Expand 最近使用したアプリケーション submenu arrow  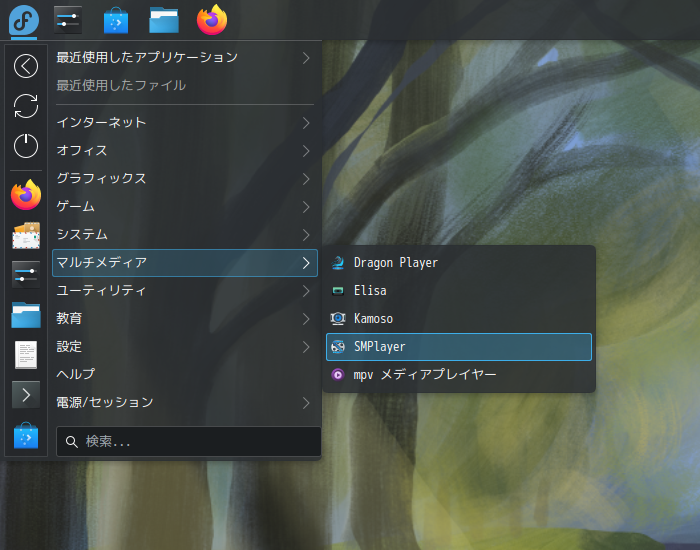point(306,58)
